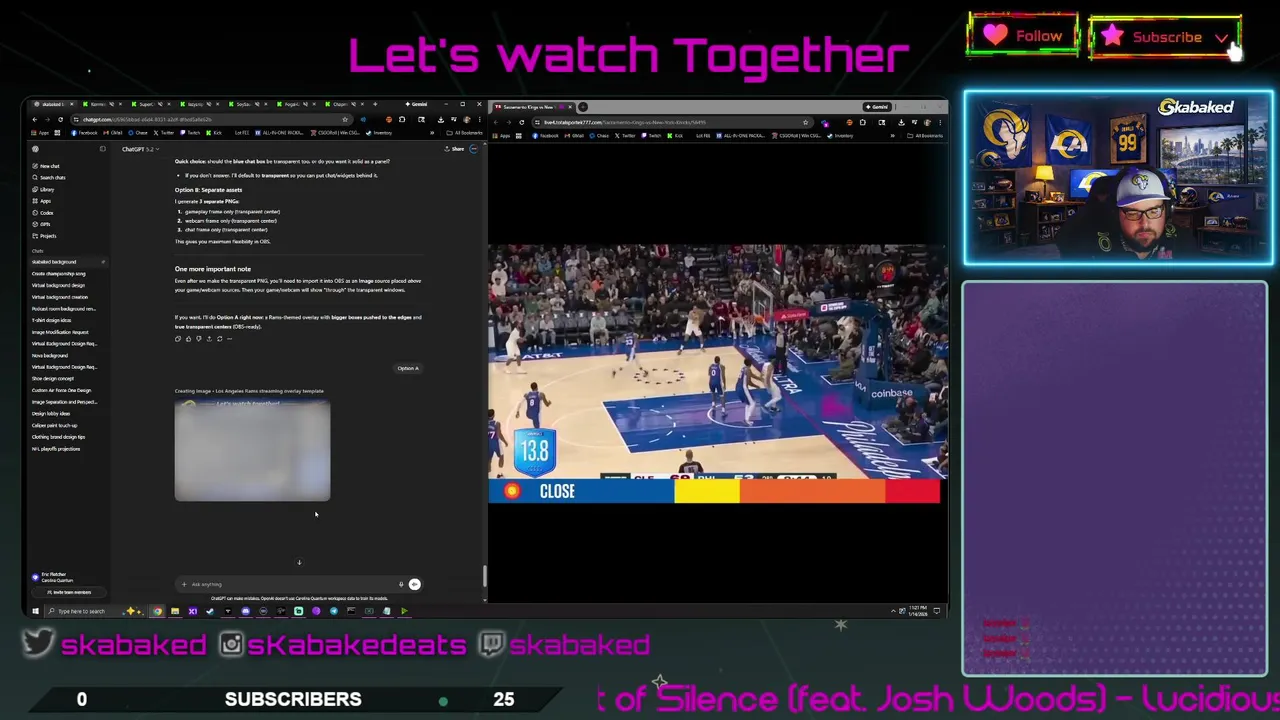This screenshot has height=720, width=1280.
Task: Click the microphone dictate icon in prompt box
Action: (401, 584)
